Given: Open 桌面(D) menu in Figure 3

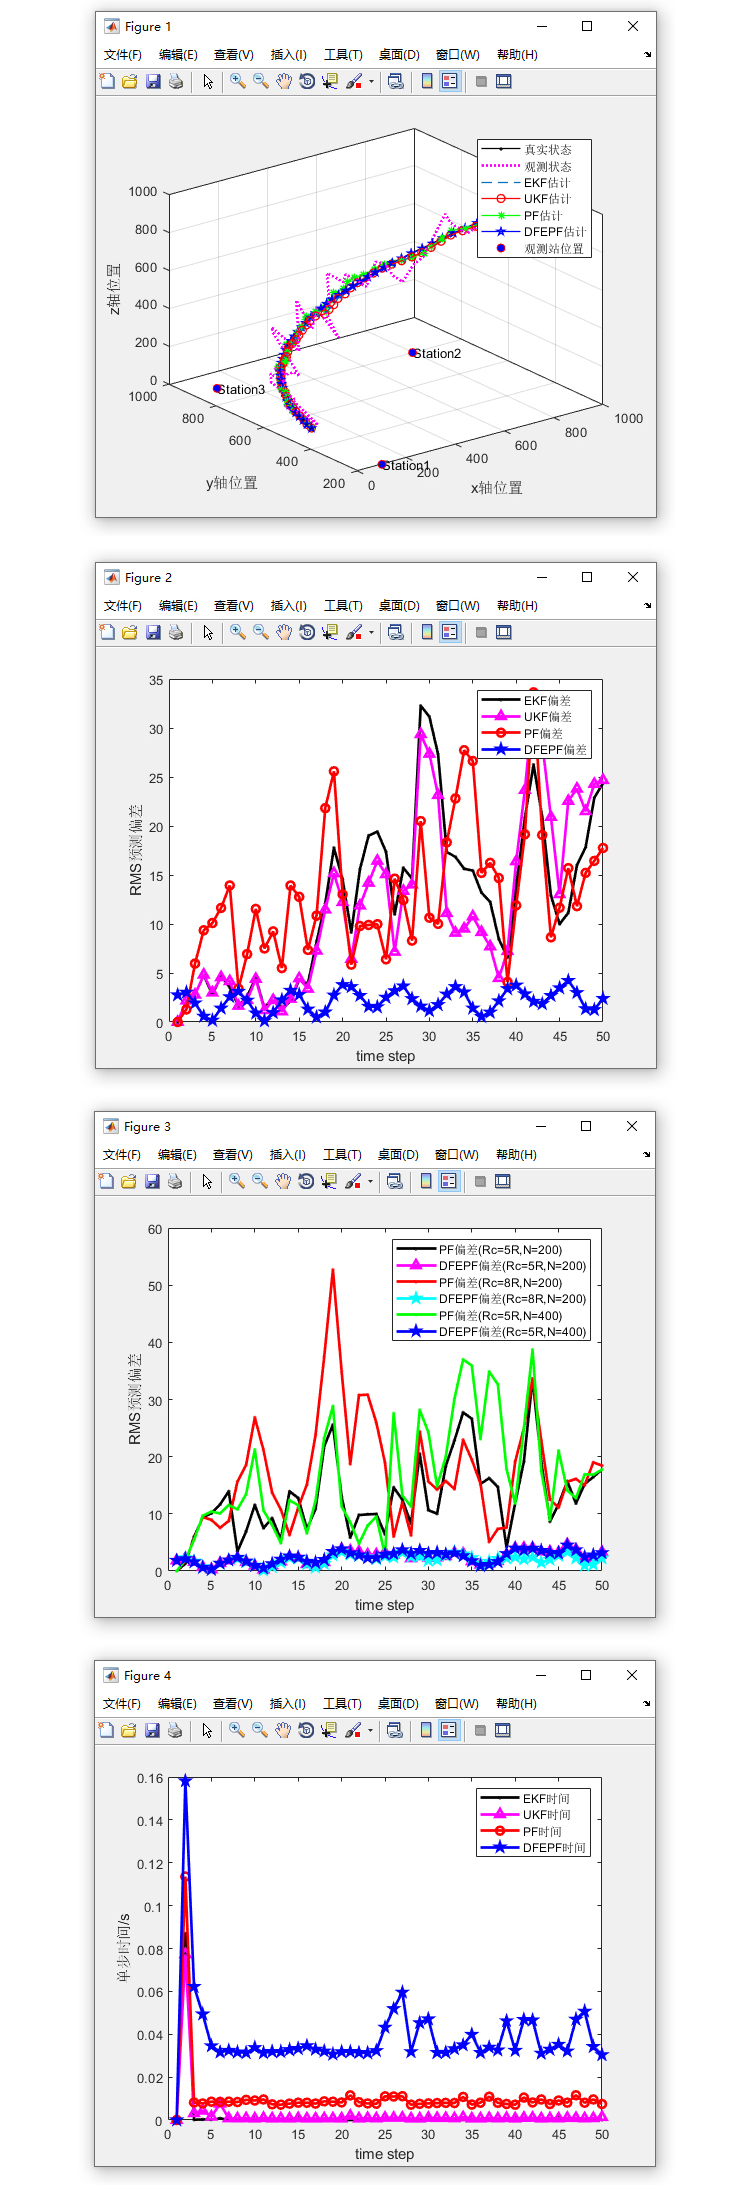Looking at the screenshot, I should (x=398, y=1155).
